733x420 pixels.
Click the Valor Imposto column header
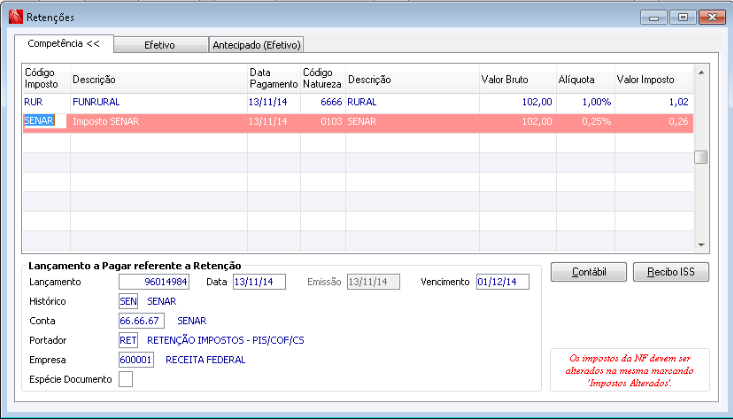click(654, 79)
